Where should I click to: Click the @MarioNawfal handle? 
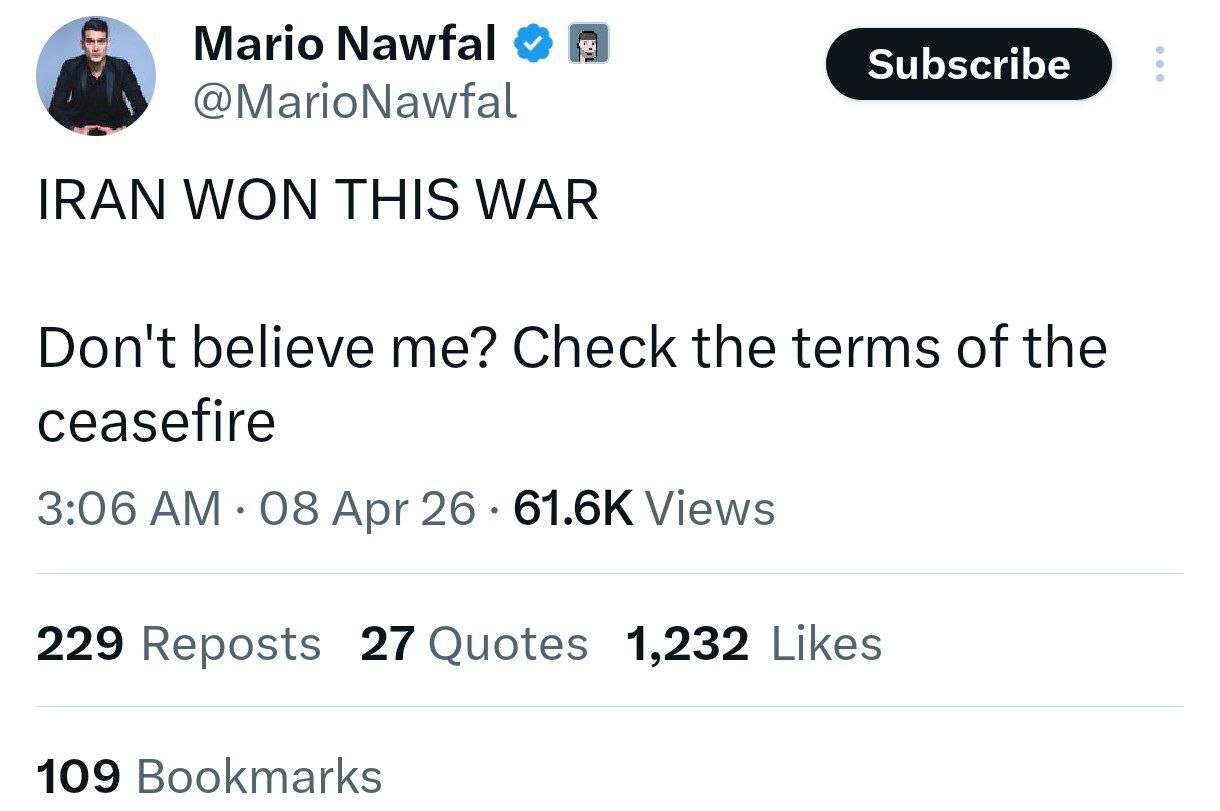353,101
